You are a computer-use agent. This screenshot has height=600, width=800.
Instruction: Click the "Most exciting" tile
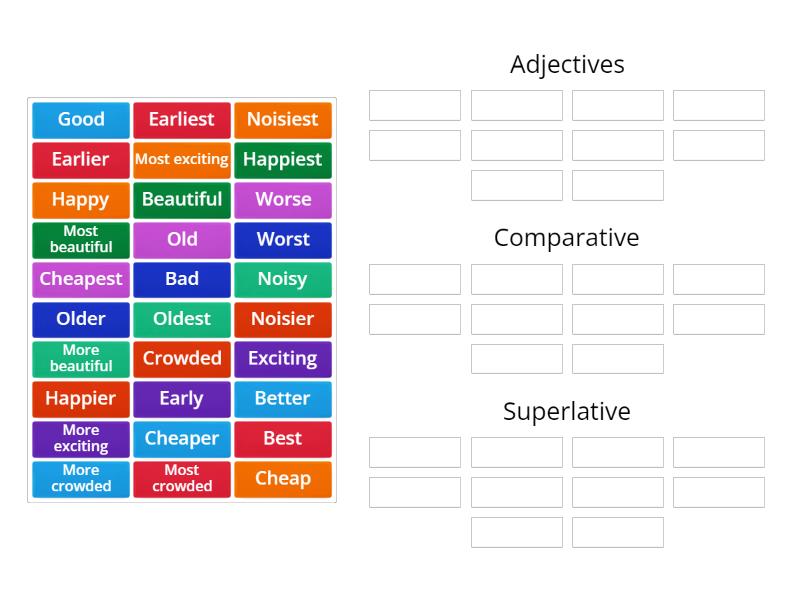[x=182, y=160]
